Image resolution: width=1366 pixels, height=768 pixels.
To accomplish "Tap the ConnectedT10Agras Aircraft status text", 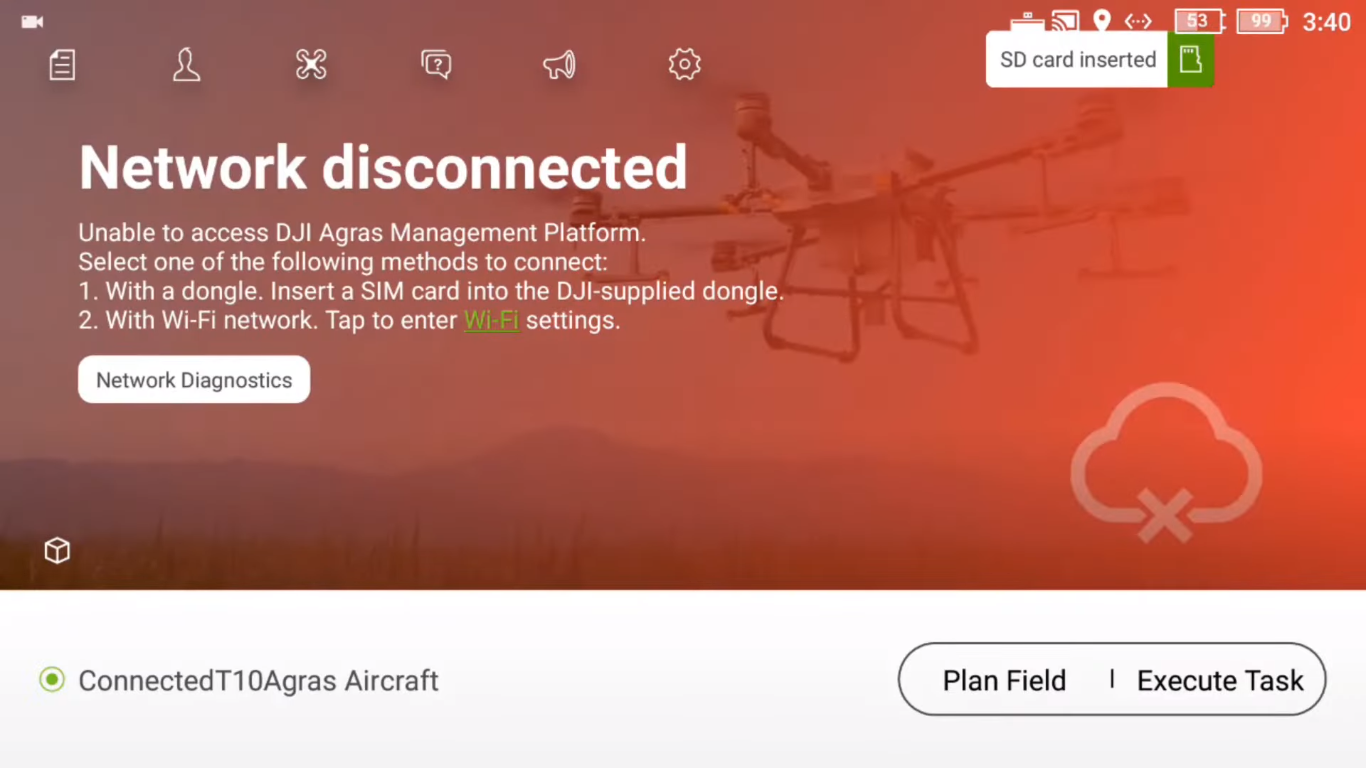I will [x=258, y=680].
